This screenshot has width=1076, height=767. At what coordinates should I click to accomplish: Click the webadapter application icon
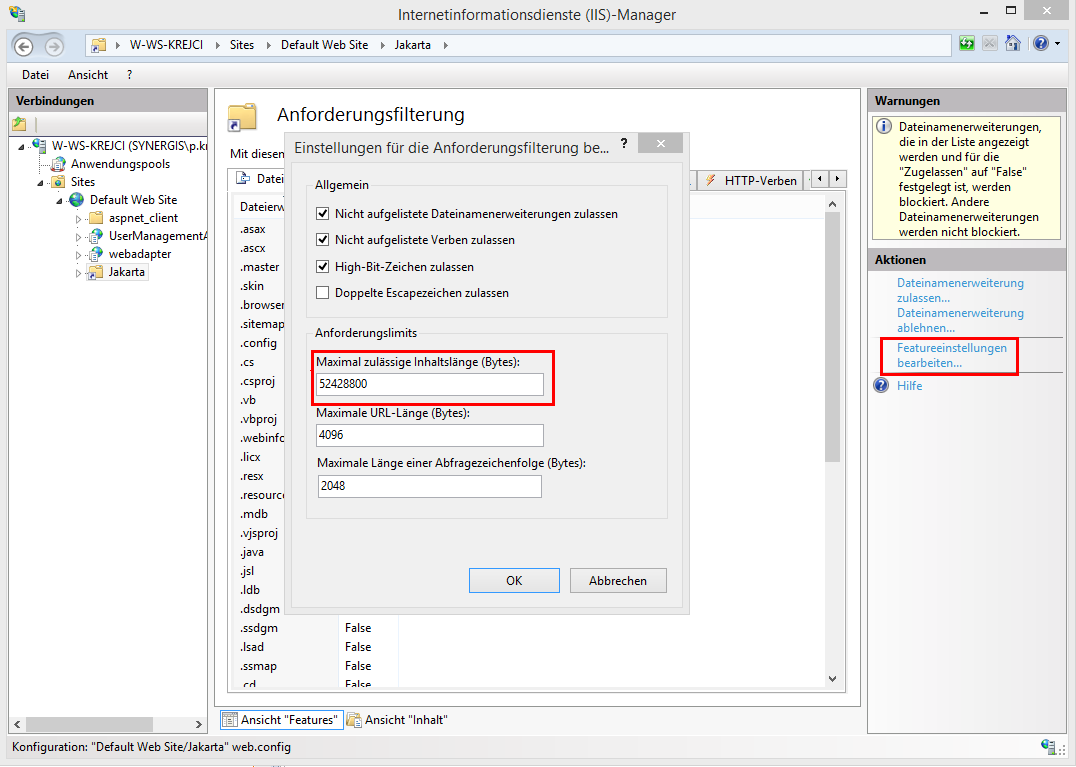[x=96, y=254]
